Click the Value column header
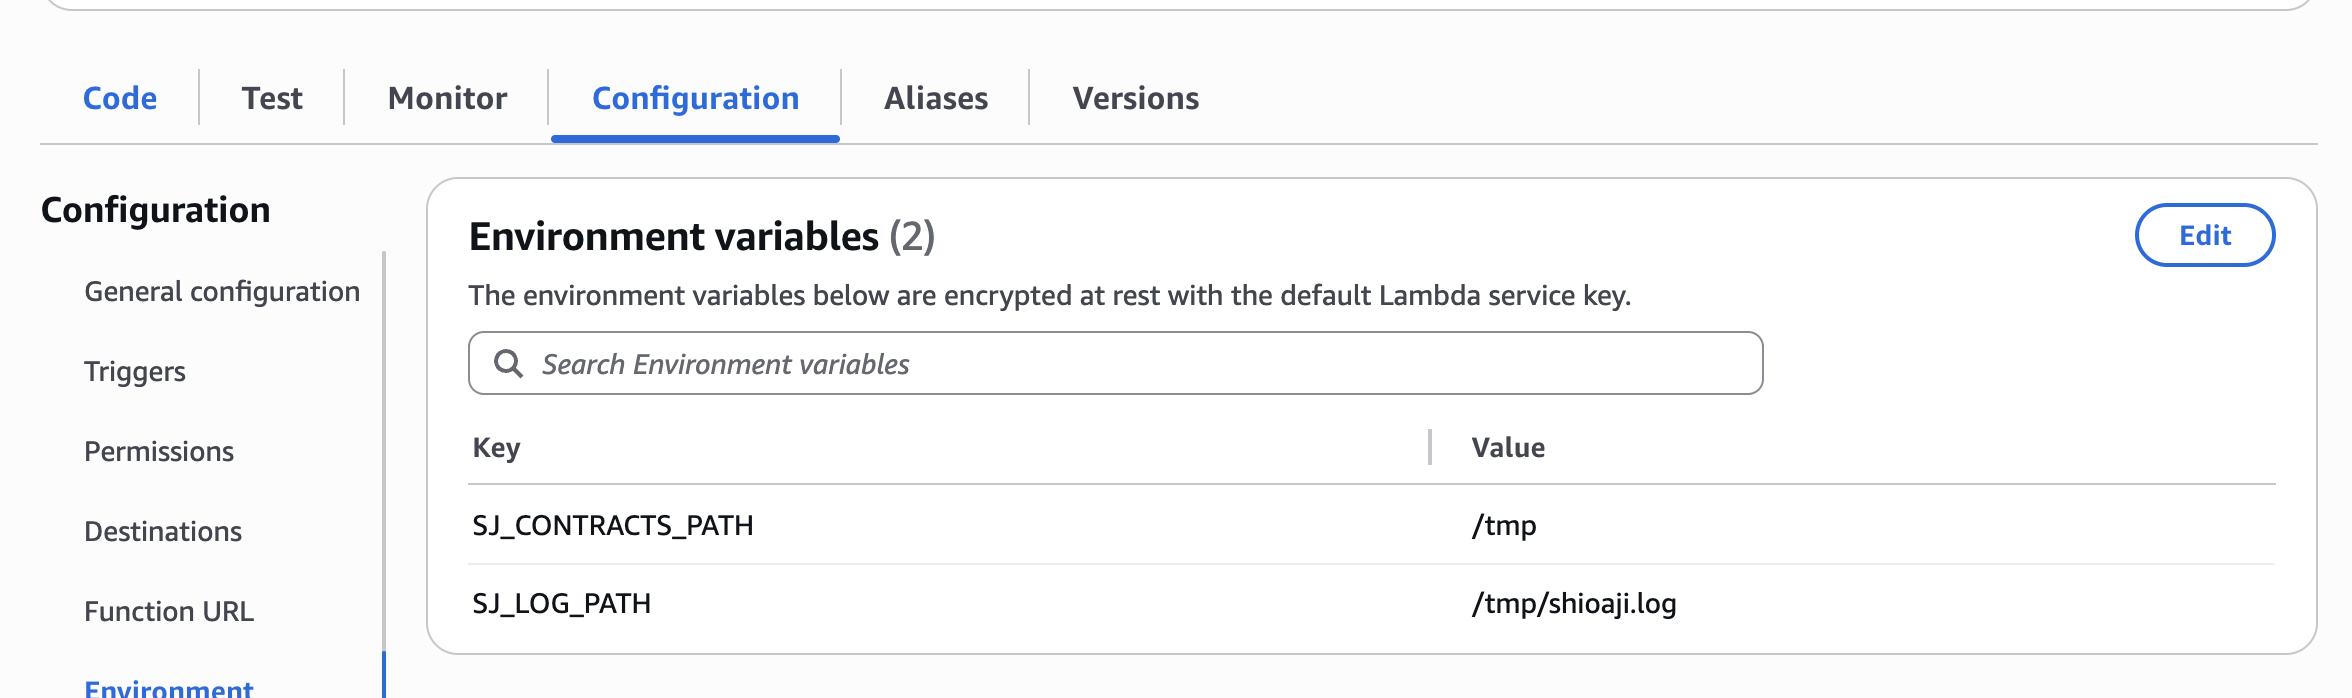Image resolution: width=2352 pixels, height=698 pixels. click(x=1508, y=447)
